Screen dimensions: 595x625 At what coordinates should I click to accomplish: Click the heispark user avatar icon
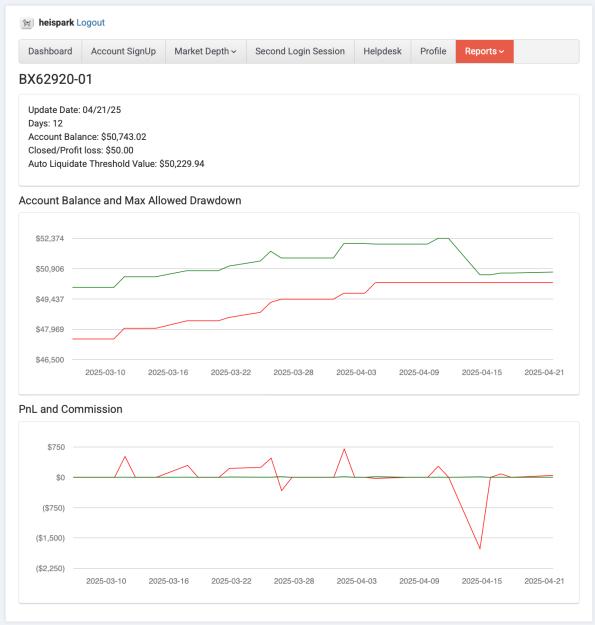coord(27,23)
